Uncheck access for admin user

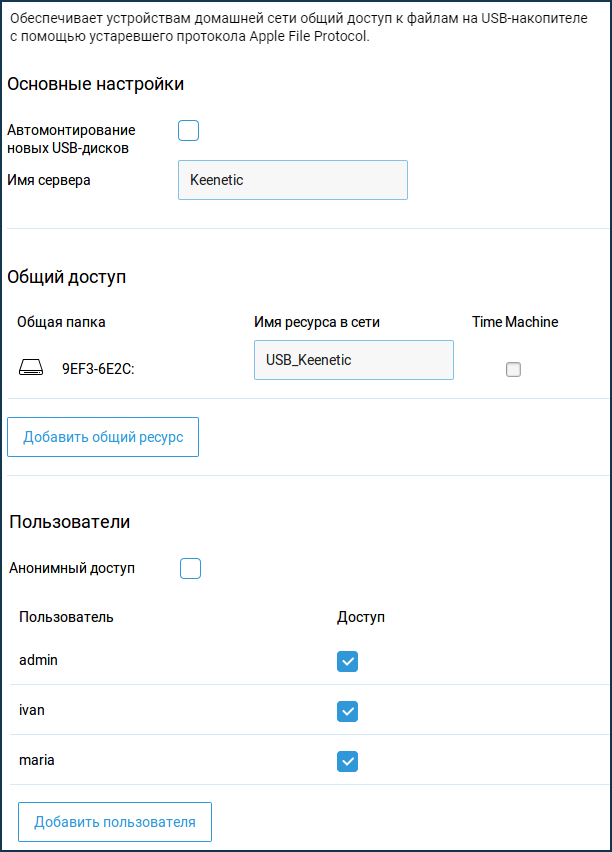pos(347,661)
